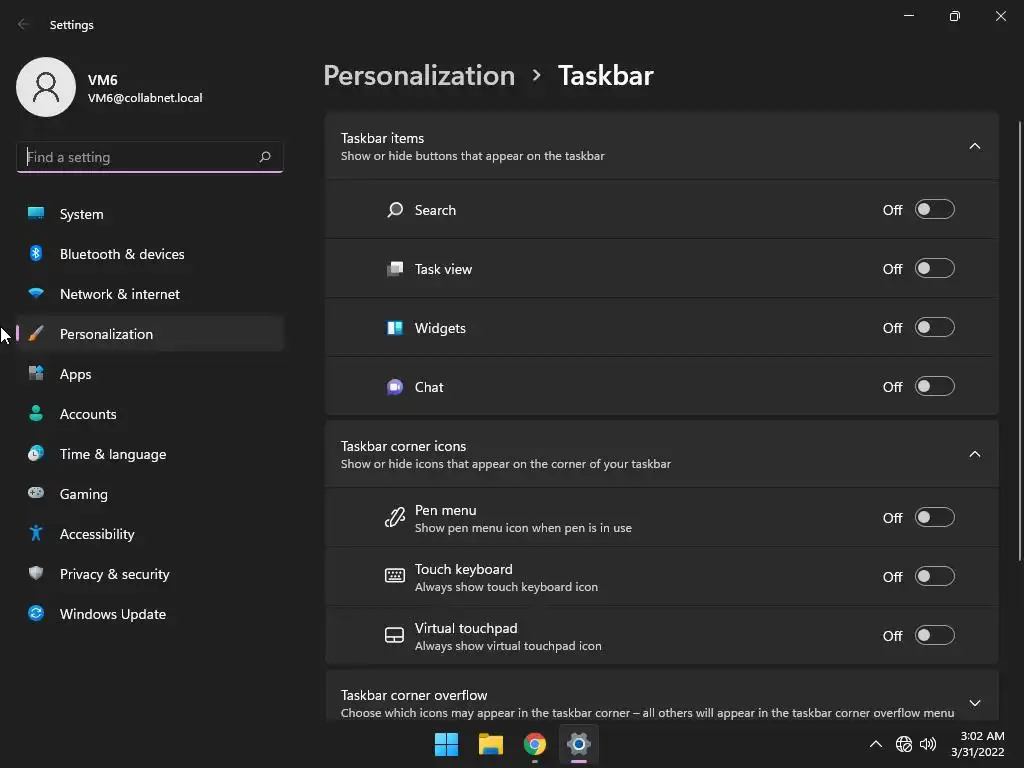Open the Start menu from the taskbar
Viewport: 1024px width, 768px height.
(446, 744)
